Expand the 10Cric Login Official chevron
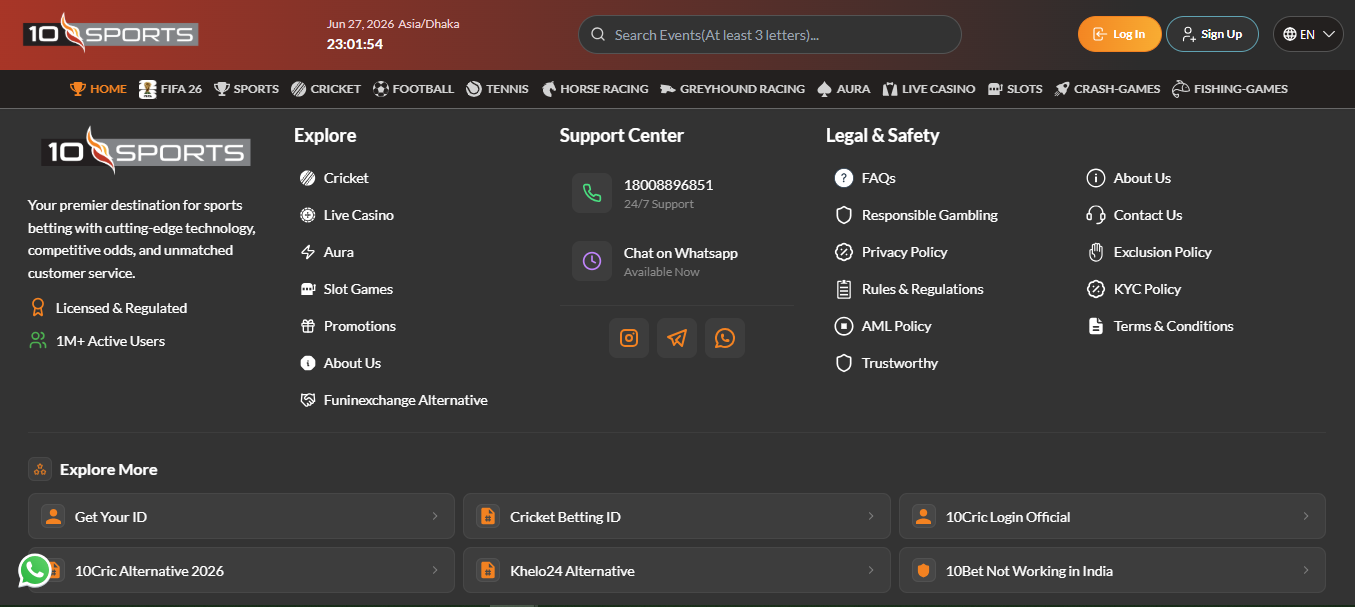Image resolution: width=1355 pixels, height=607 pixels. 1306,516
